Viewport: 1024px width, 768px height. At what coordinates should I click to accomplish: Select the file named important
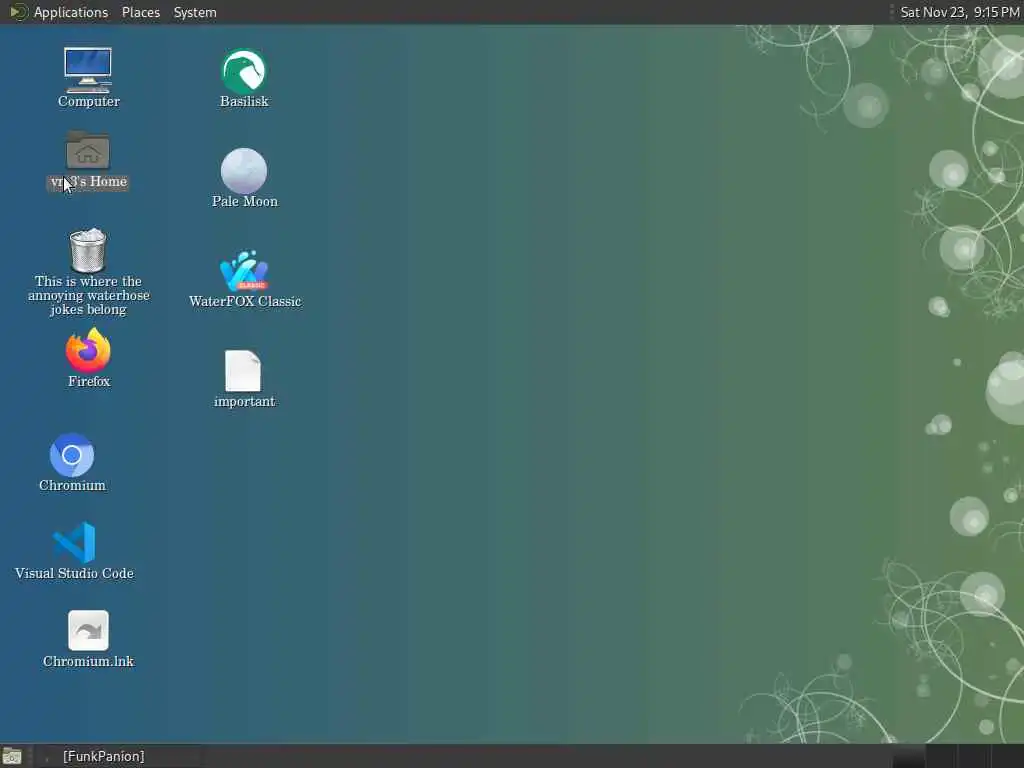243,371
